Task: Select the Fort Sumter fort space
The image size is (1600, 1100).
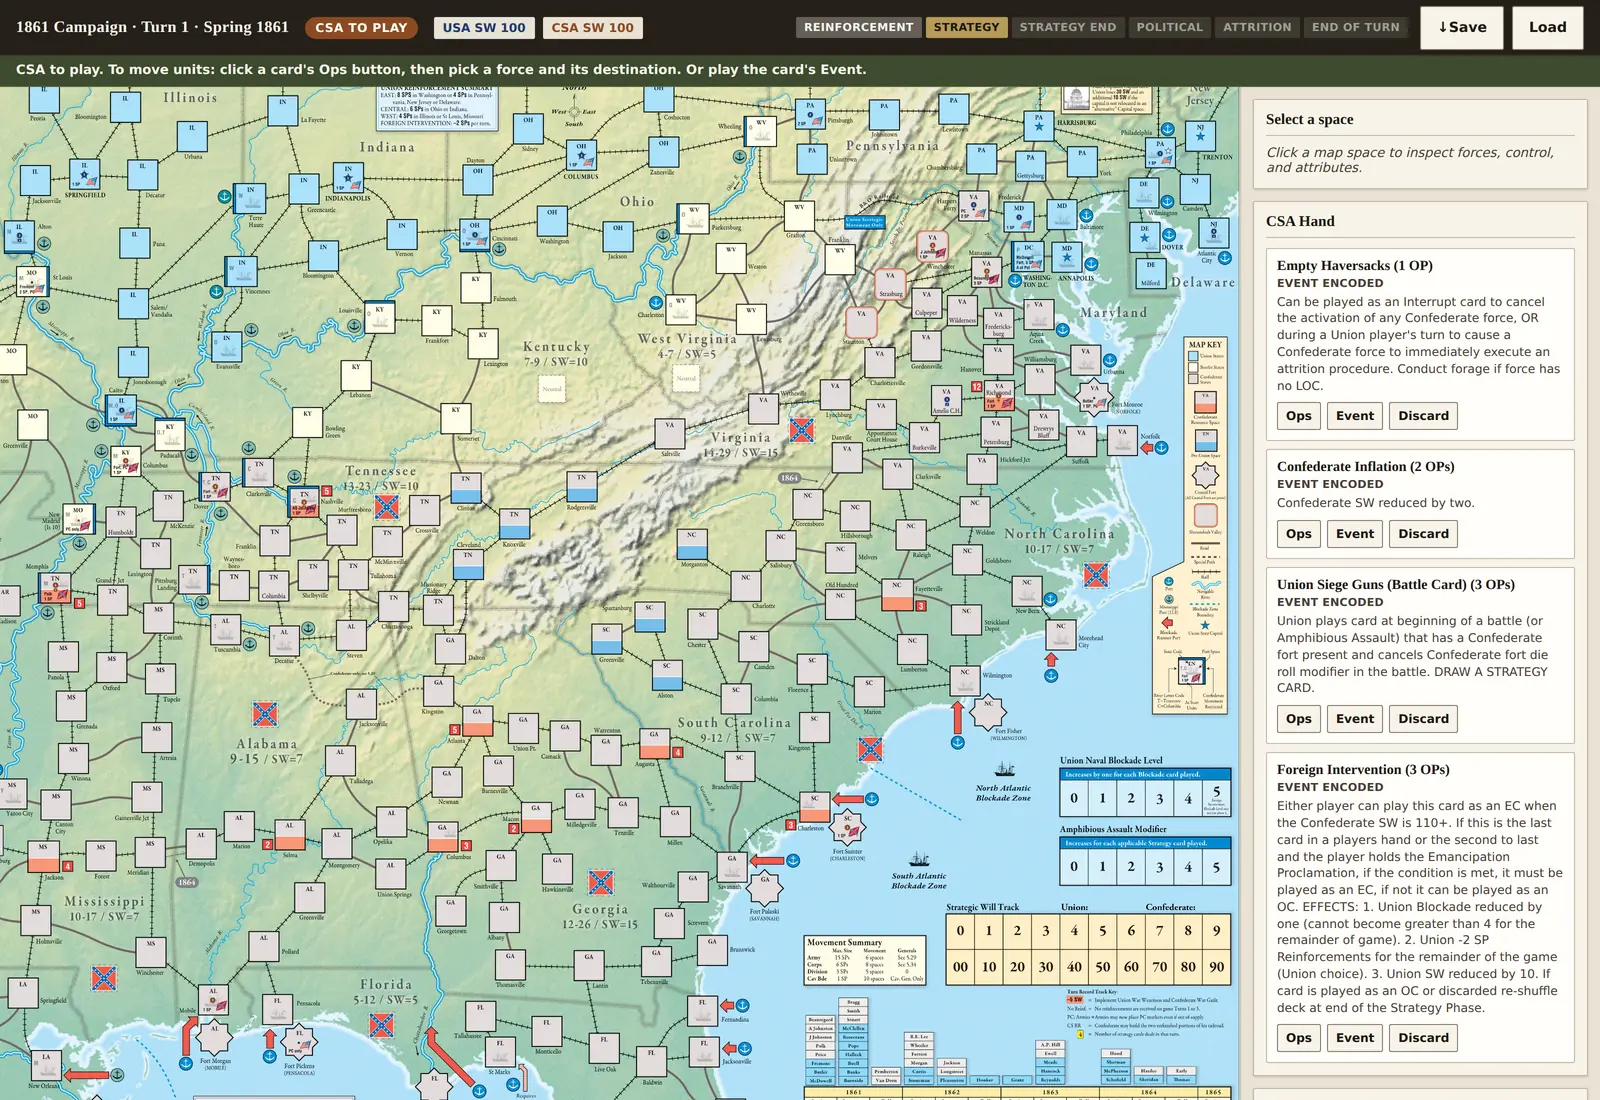Action: pyautogui.click(x=848, y=829)
